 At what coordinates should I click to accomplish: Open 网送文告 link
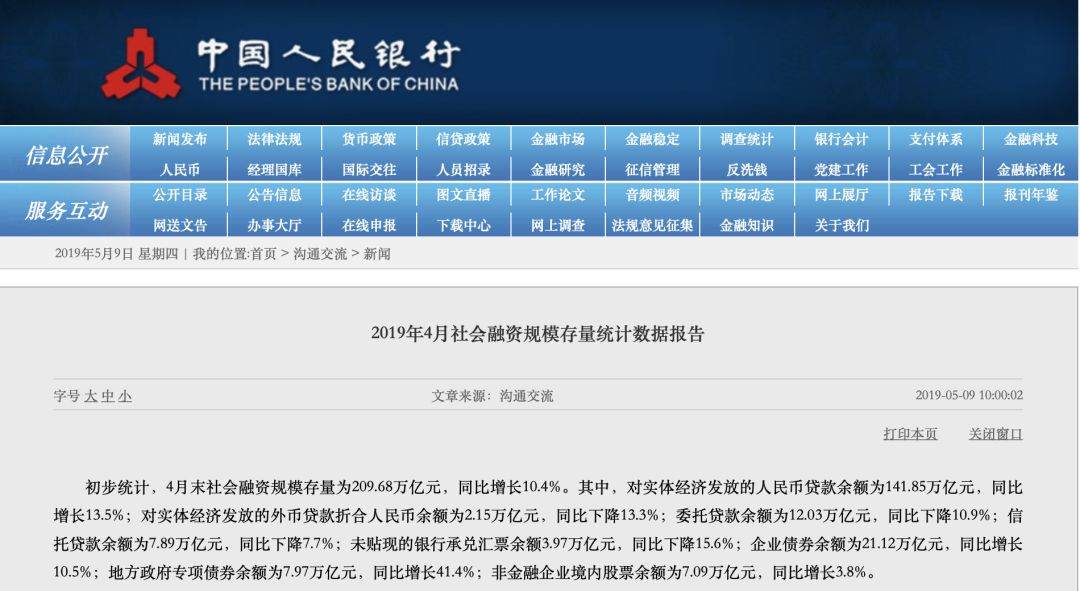(180, 225)
